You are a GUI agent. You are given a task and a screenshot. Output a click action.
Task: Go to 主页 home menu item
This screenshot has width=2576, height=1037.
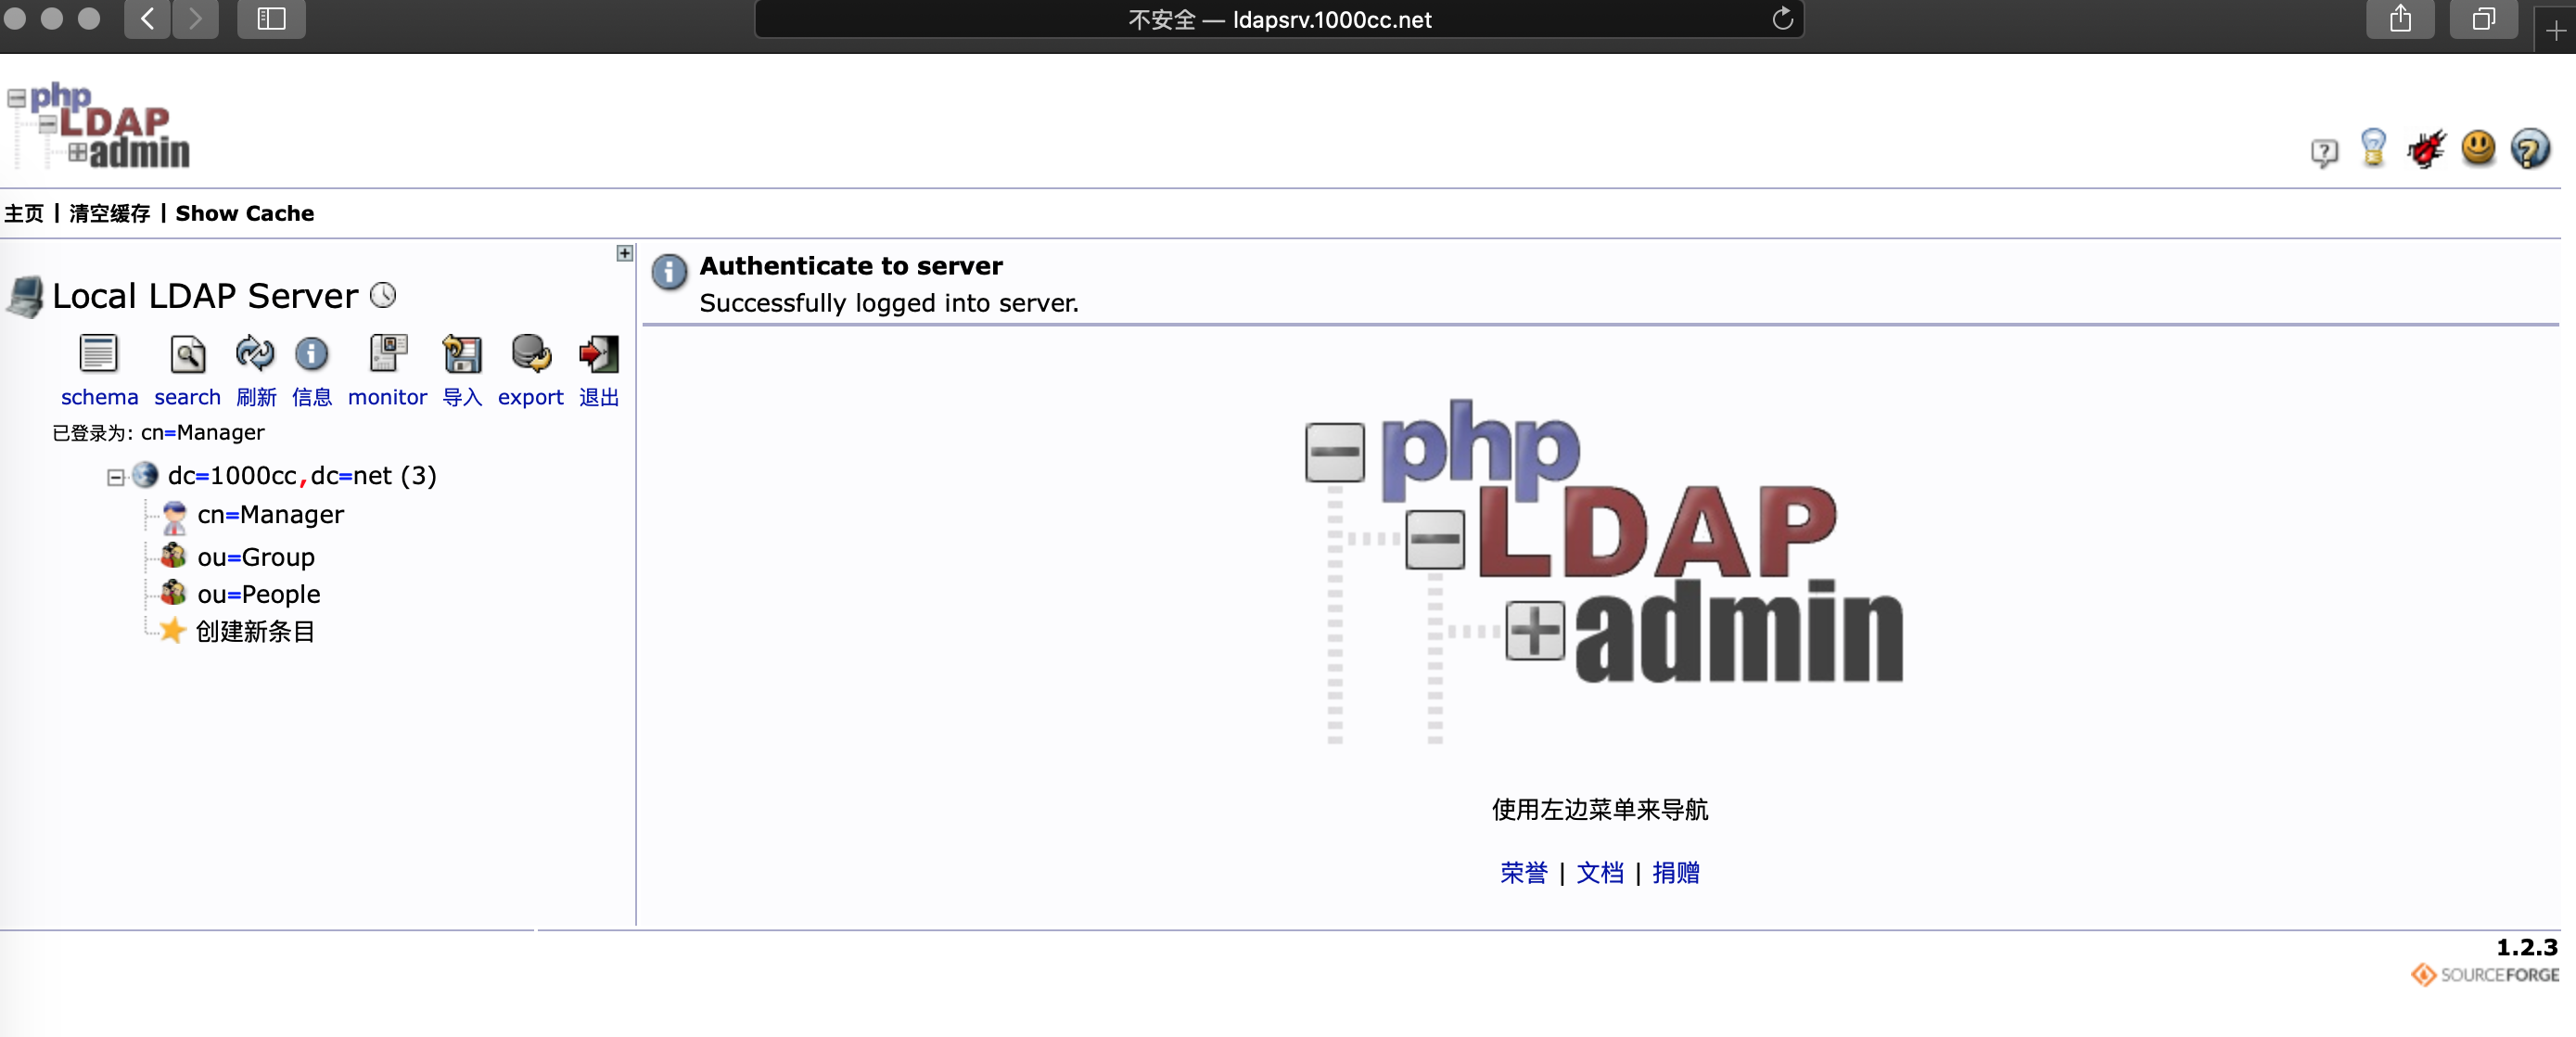24,213
